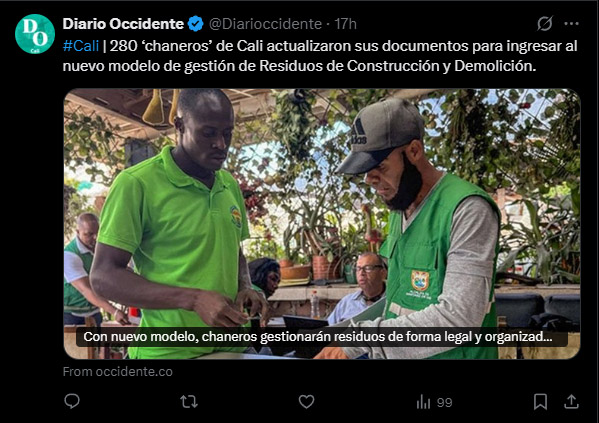Click the tweet text about 280 chaneros
The width and height of the screenshot is (599, 423).
320,56
